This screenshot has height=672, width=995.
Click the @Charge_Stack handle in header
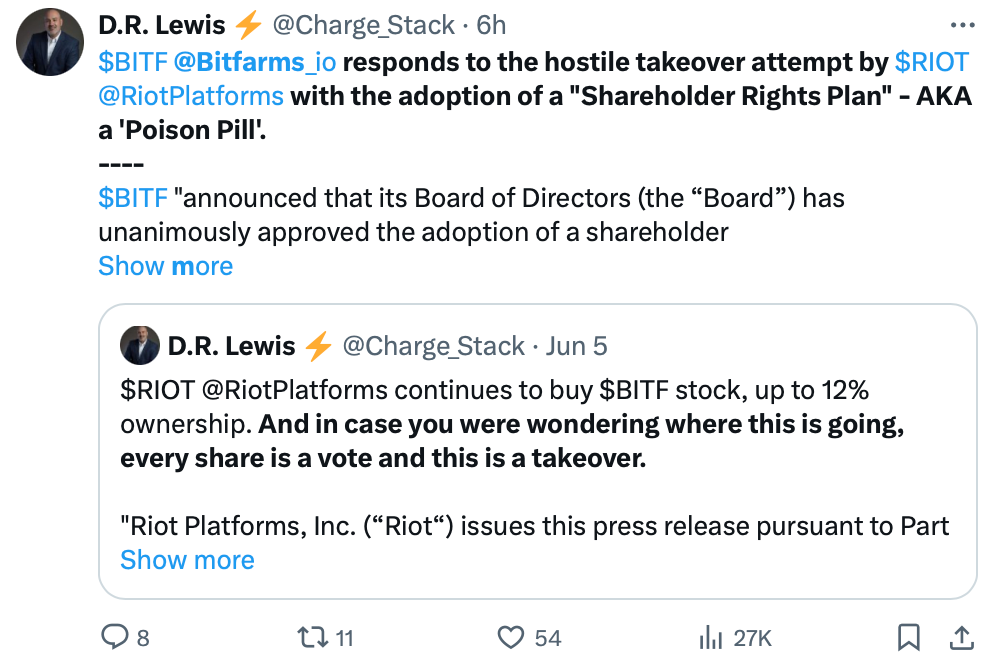(364, 25)
